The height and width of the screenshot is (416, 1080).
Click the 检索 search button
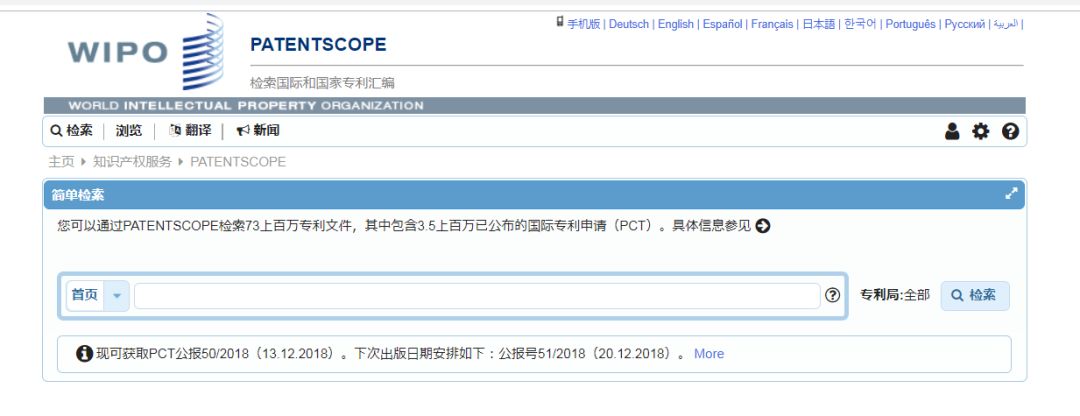pyautogui.click(x=975, y=295)
